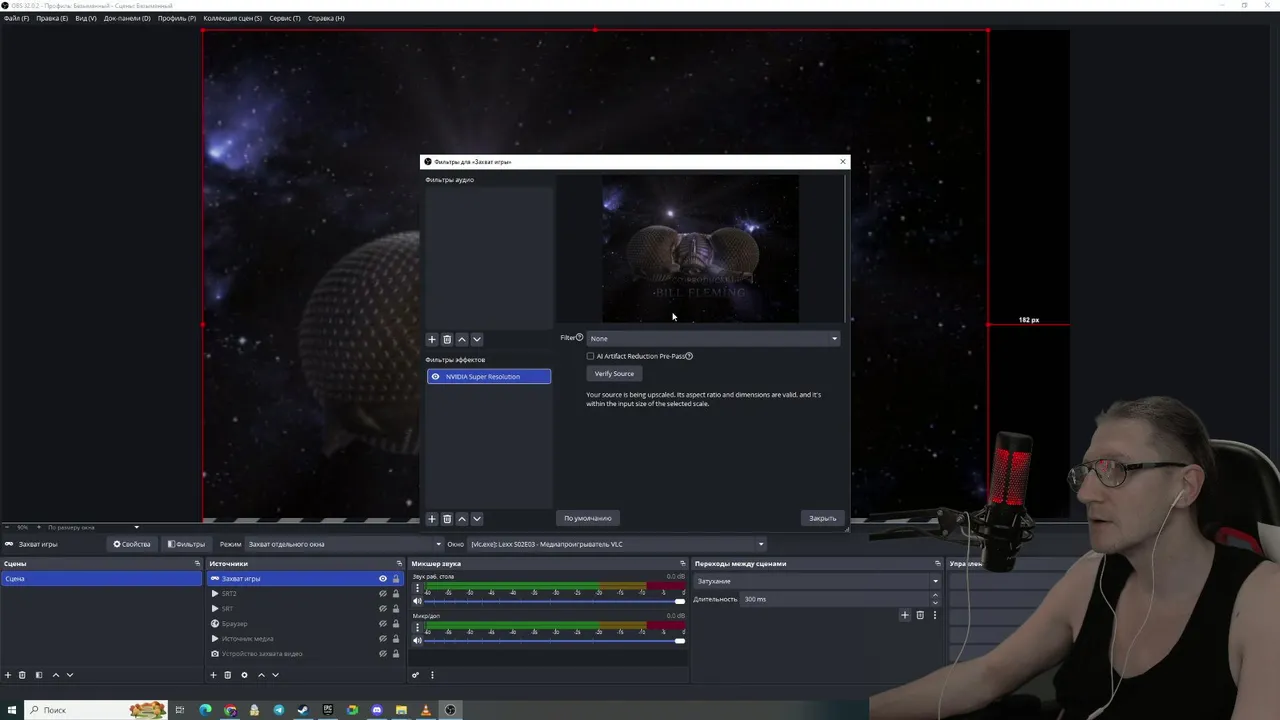Add a new effect filter with plus icon

(432, 518)
